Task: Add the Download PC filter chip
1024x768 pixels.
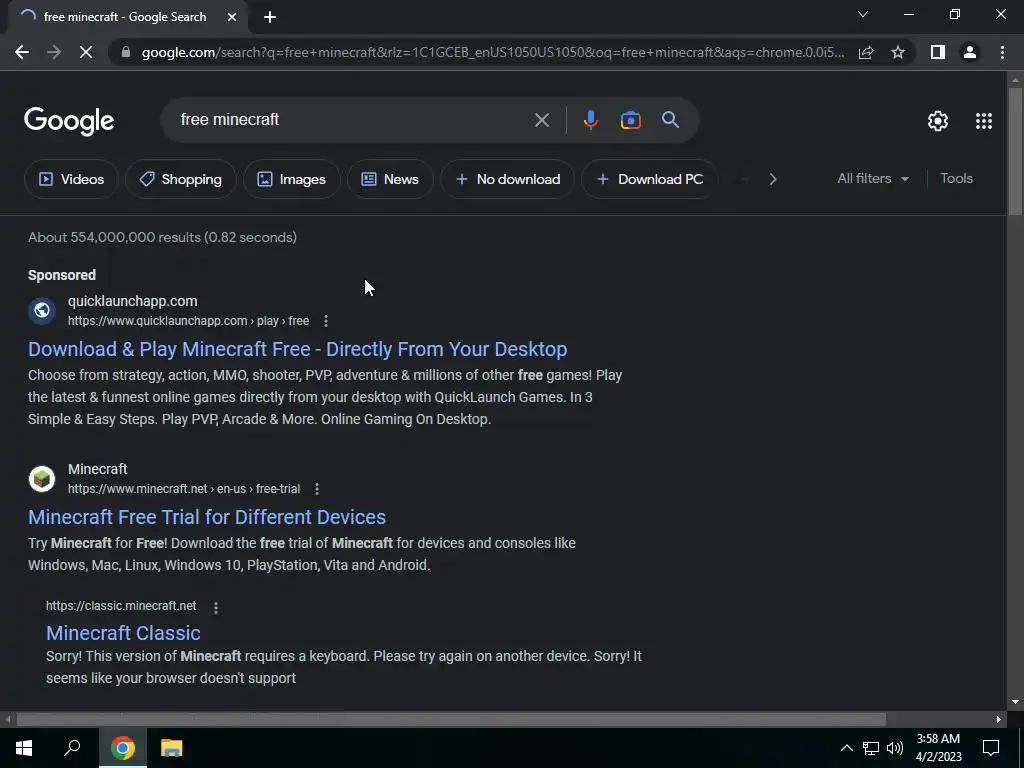Action: point(650,179)
